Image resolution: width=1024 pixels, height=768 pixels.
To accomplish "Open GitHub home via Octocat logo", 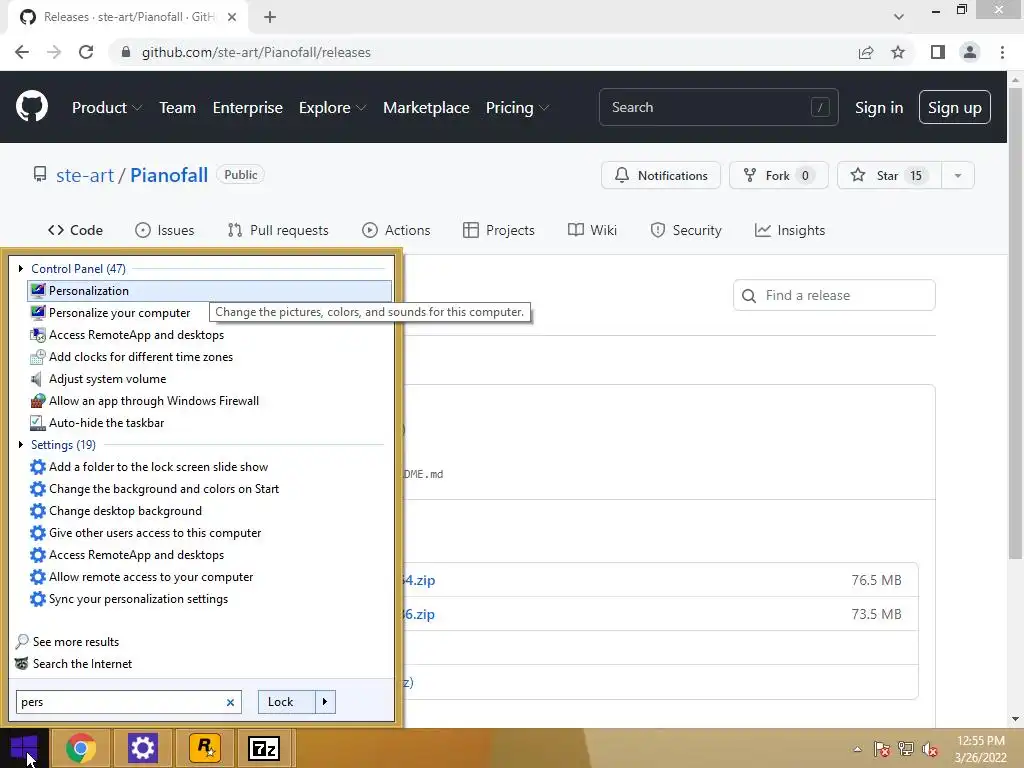I will pos(31,107).
